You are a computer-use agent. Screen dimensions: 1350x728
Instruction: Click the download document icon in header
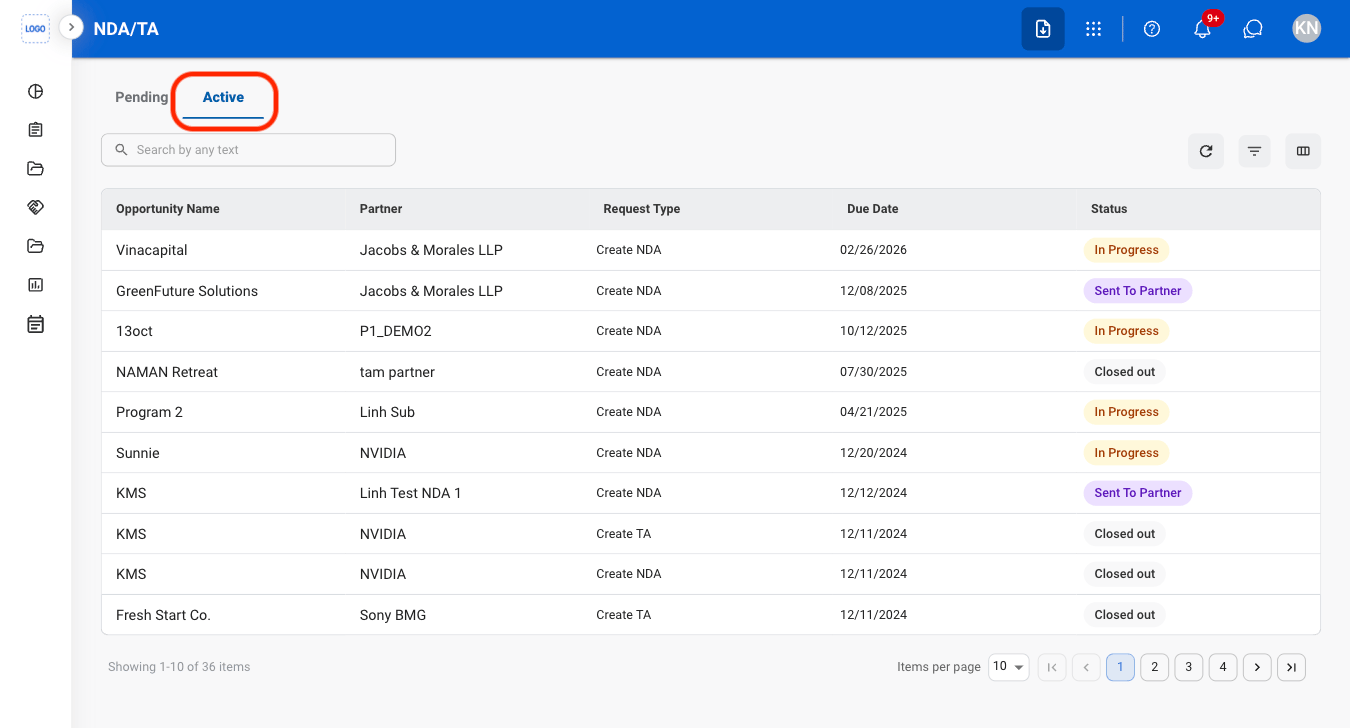(x=1043, y=29)
